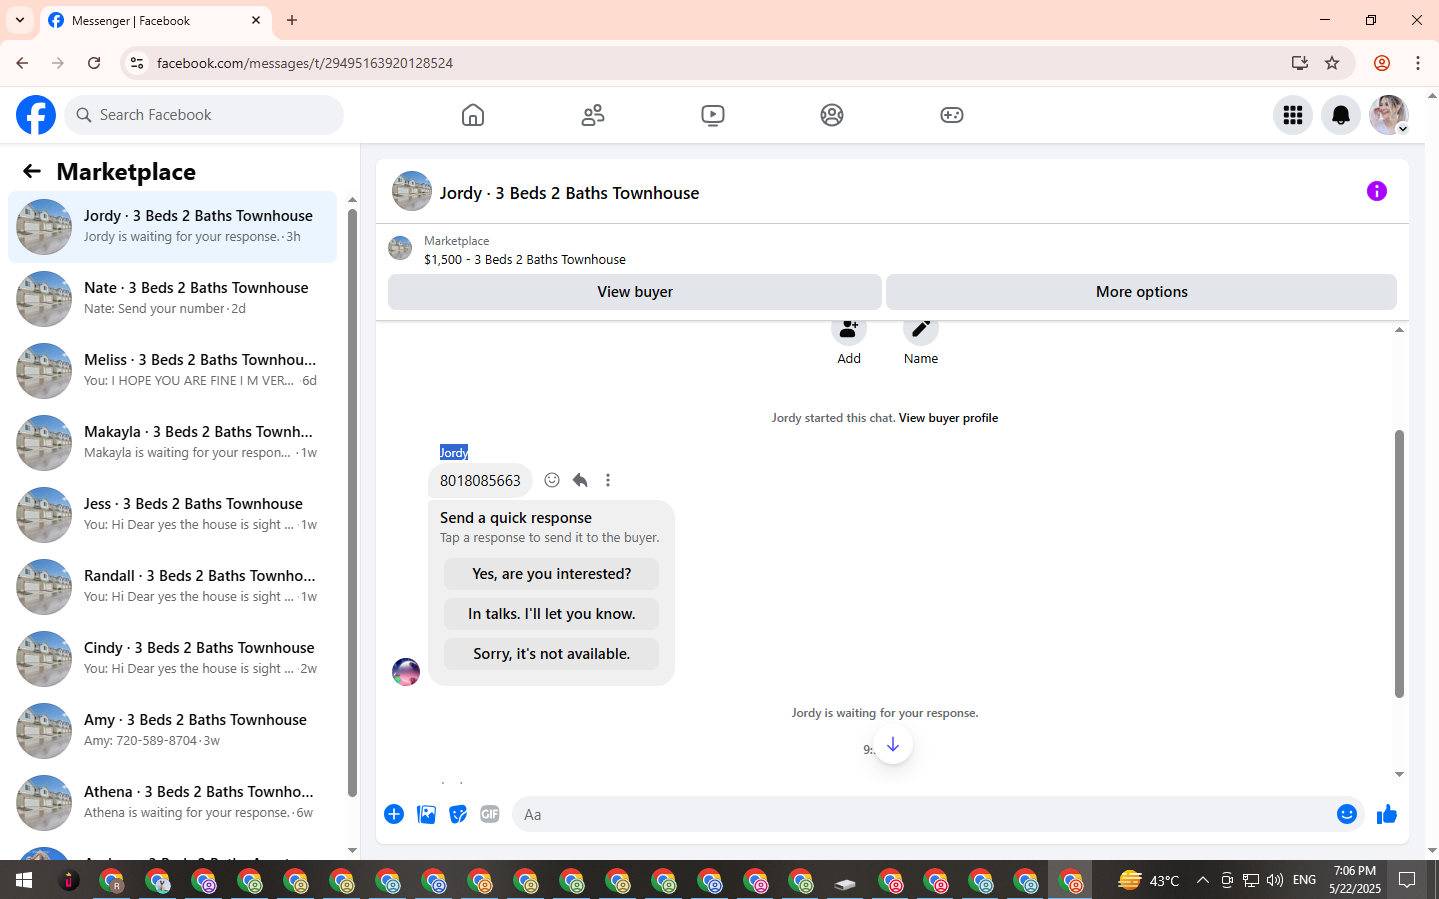Image resolution: width=1439 pixels, height=899 pixels.
Task: Open the Video (Watch) icon
Action: 713,115
